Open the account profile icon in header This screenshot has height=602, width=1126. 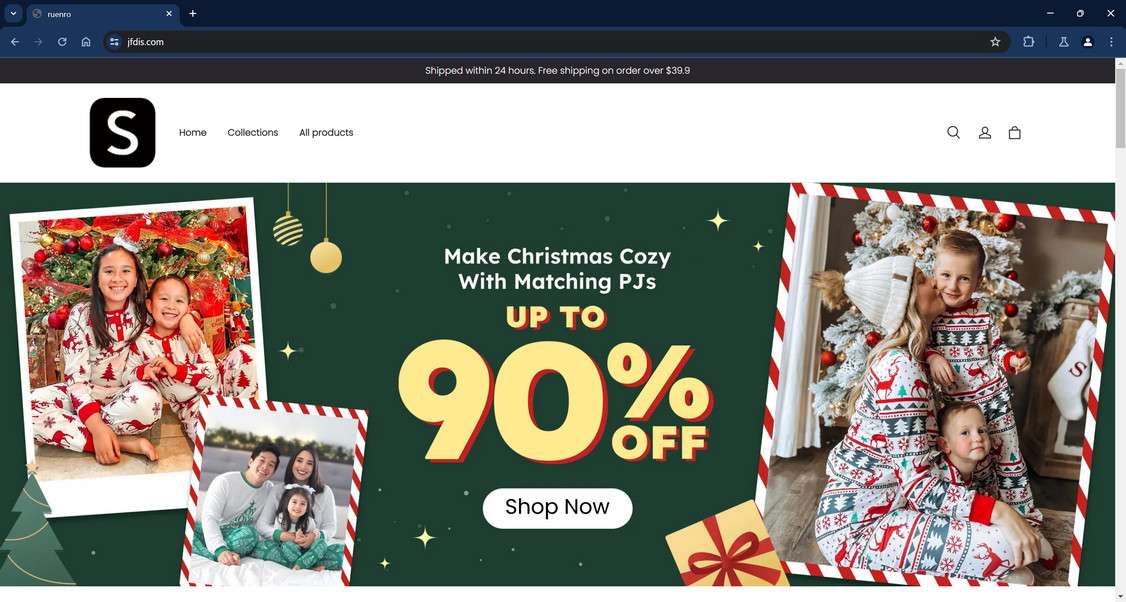(x=985, y=132)
